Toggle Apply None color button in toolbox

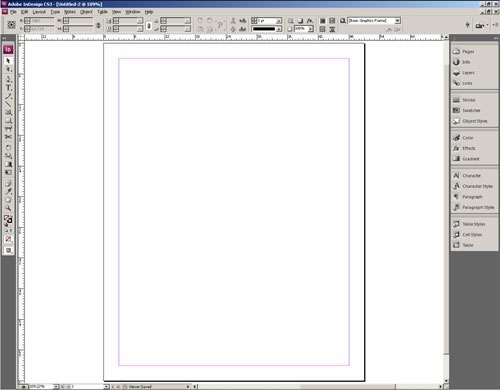click(8, 239)
